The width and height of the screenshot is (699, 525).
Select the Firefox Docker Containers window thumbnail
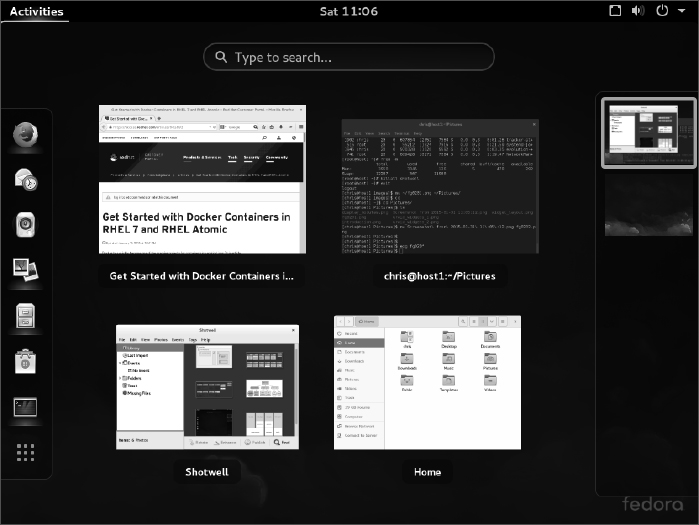click(202, 179)
